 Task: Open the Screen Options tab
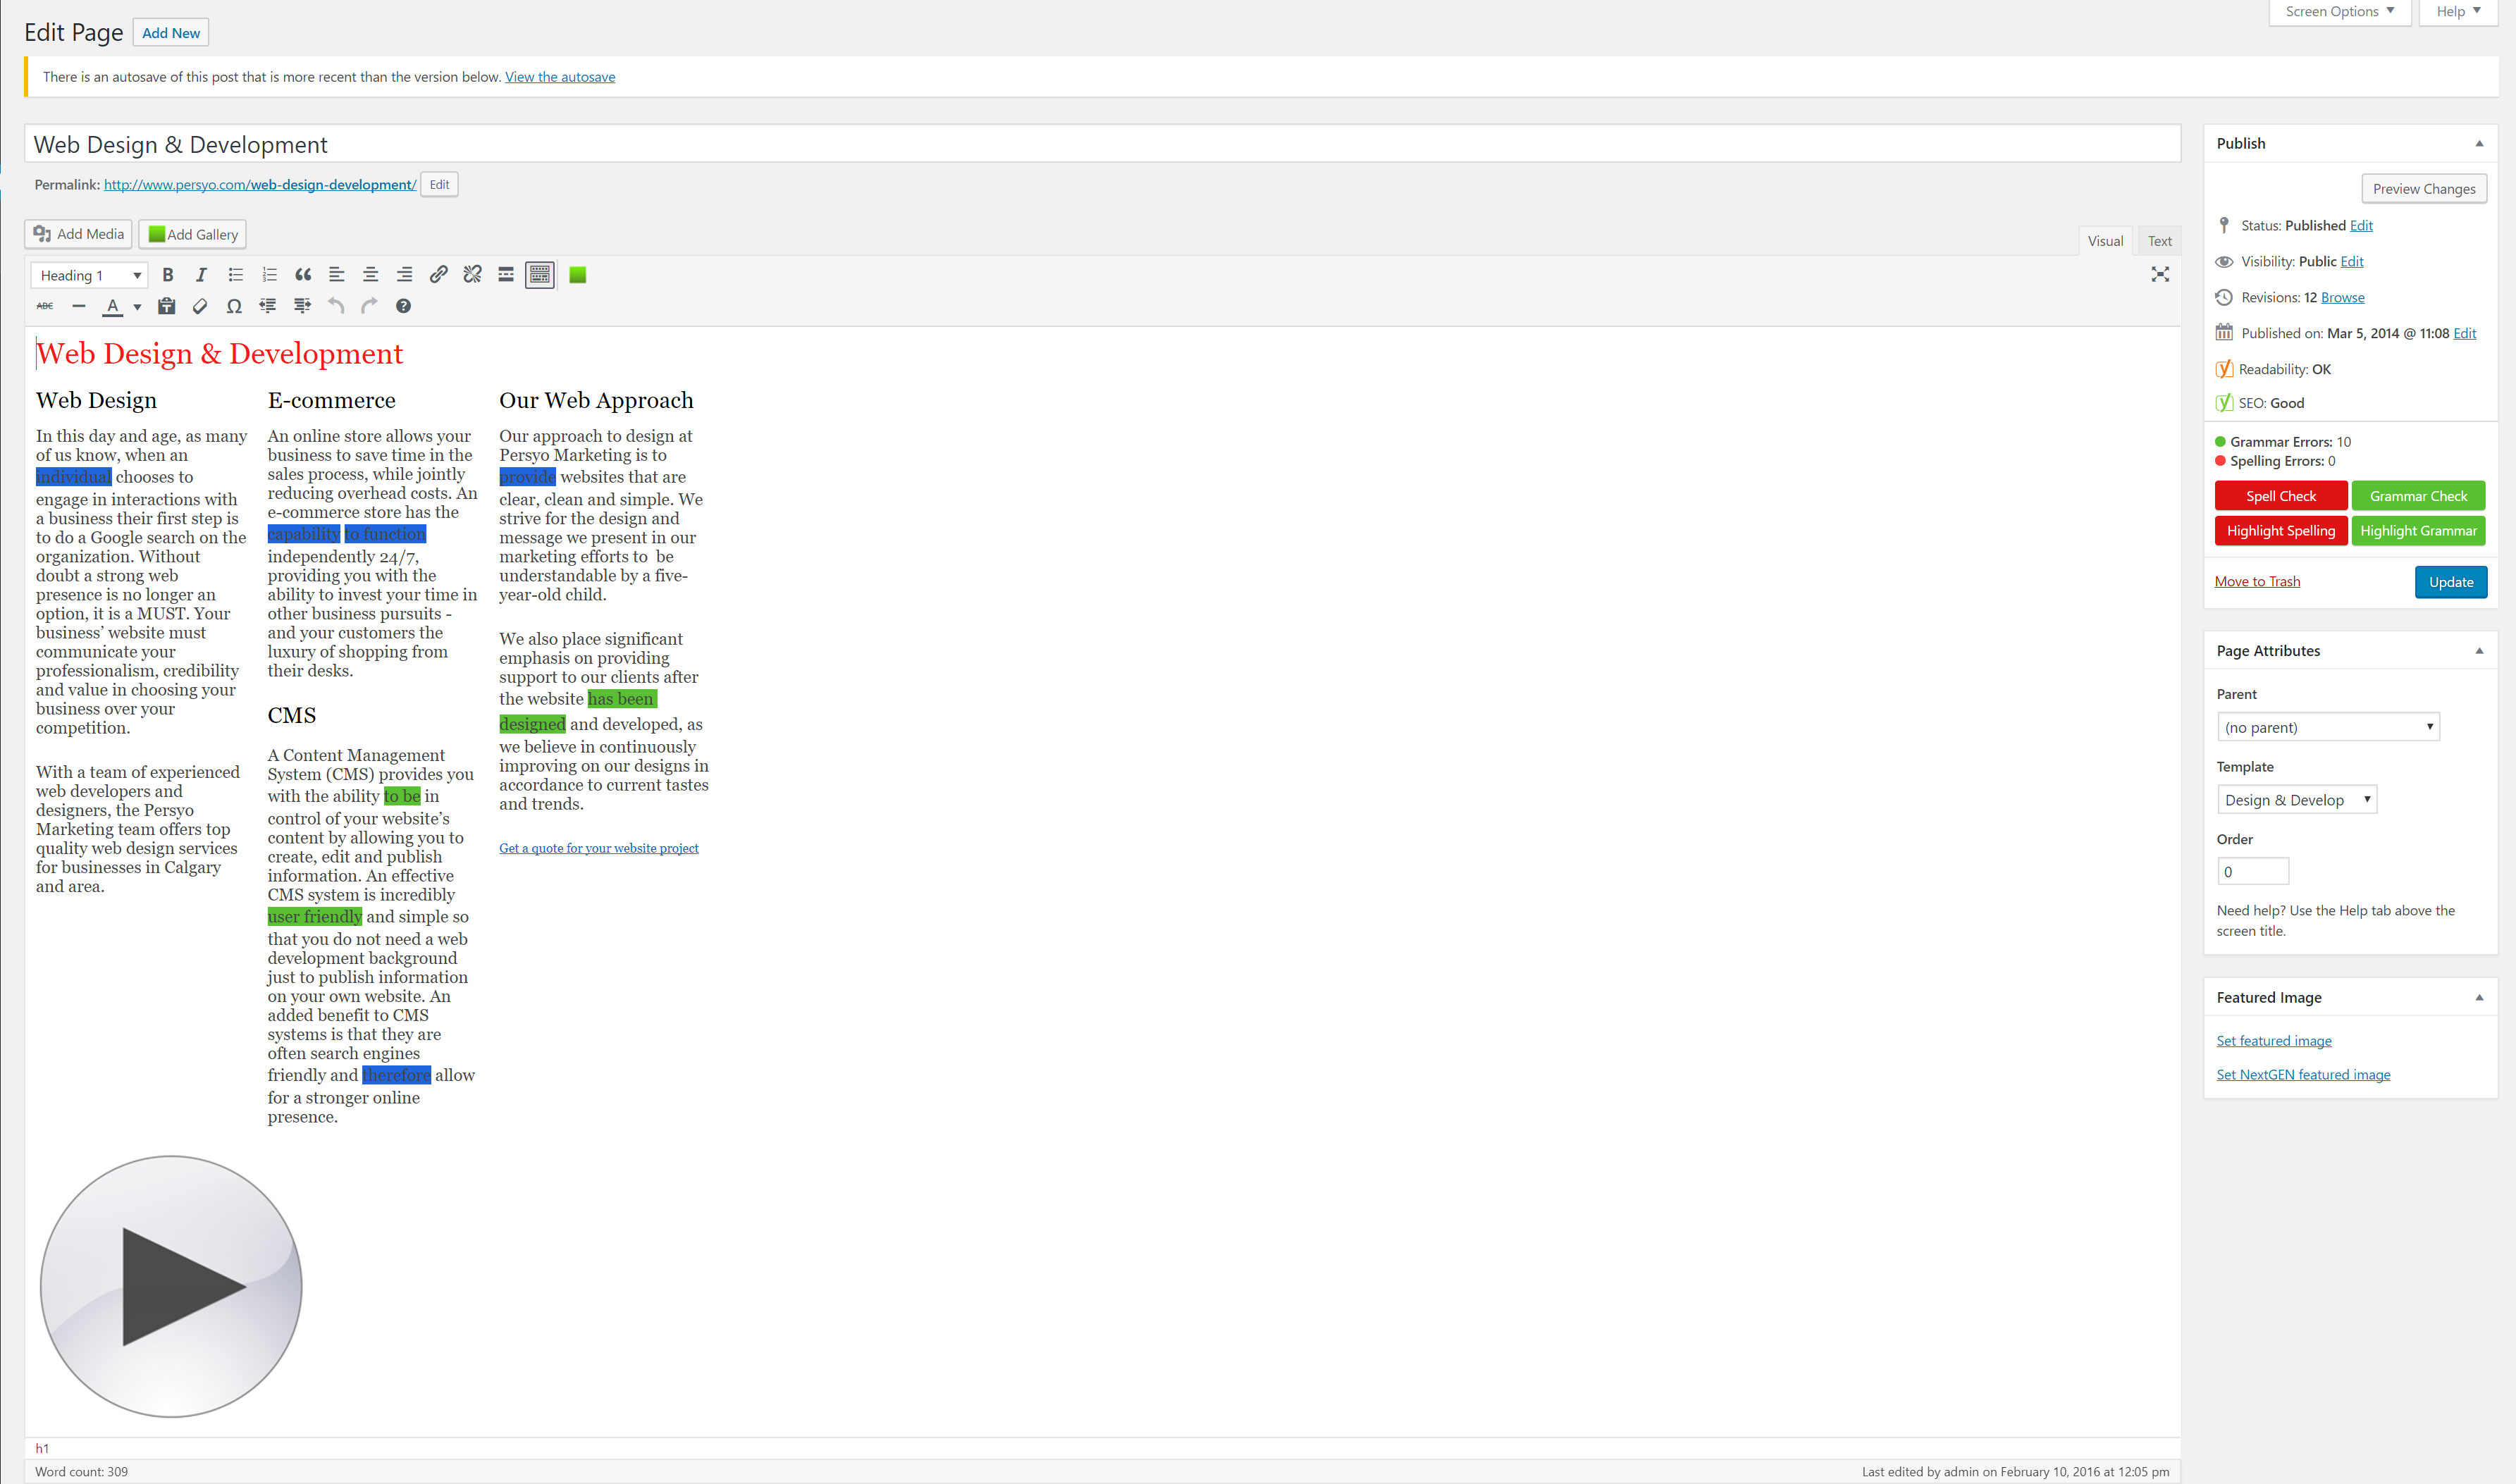tap(2339, 12)
